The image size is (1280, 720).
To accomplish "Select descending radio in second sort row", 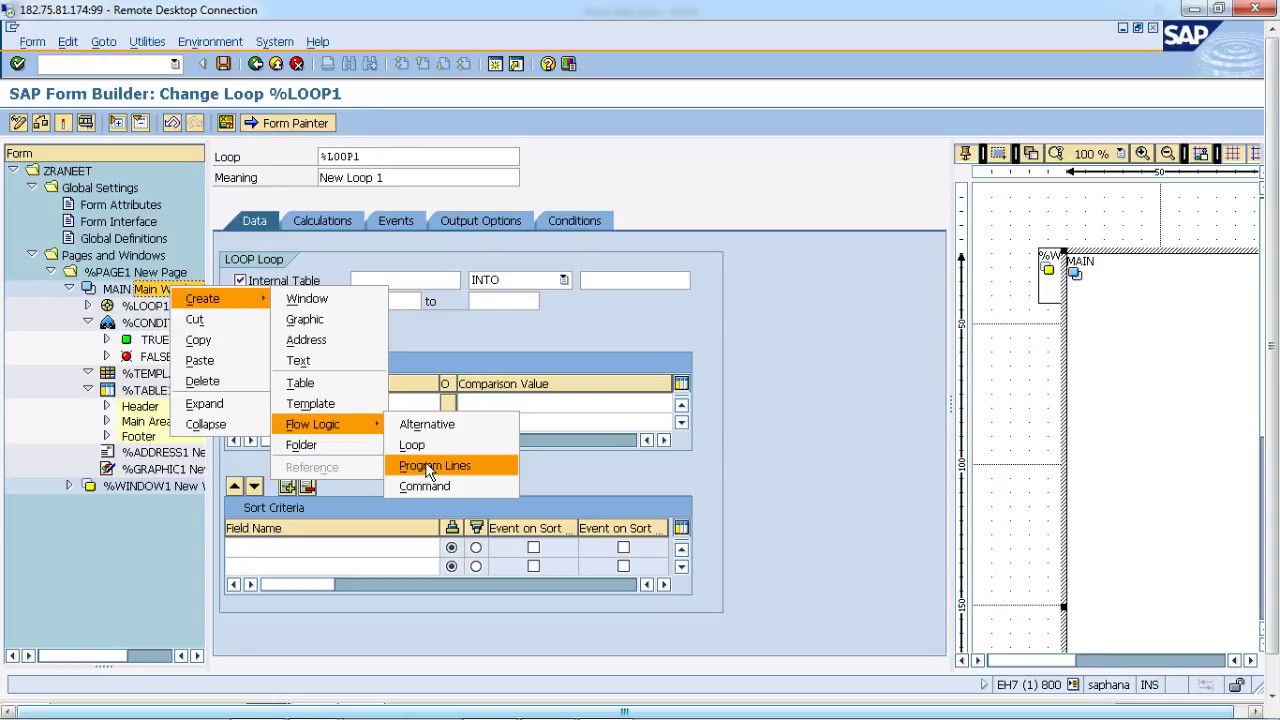I will 476,567.
